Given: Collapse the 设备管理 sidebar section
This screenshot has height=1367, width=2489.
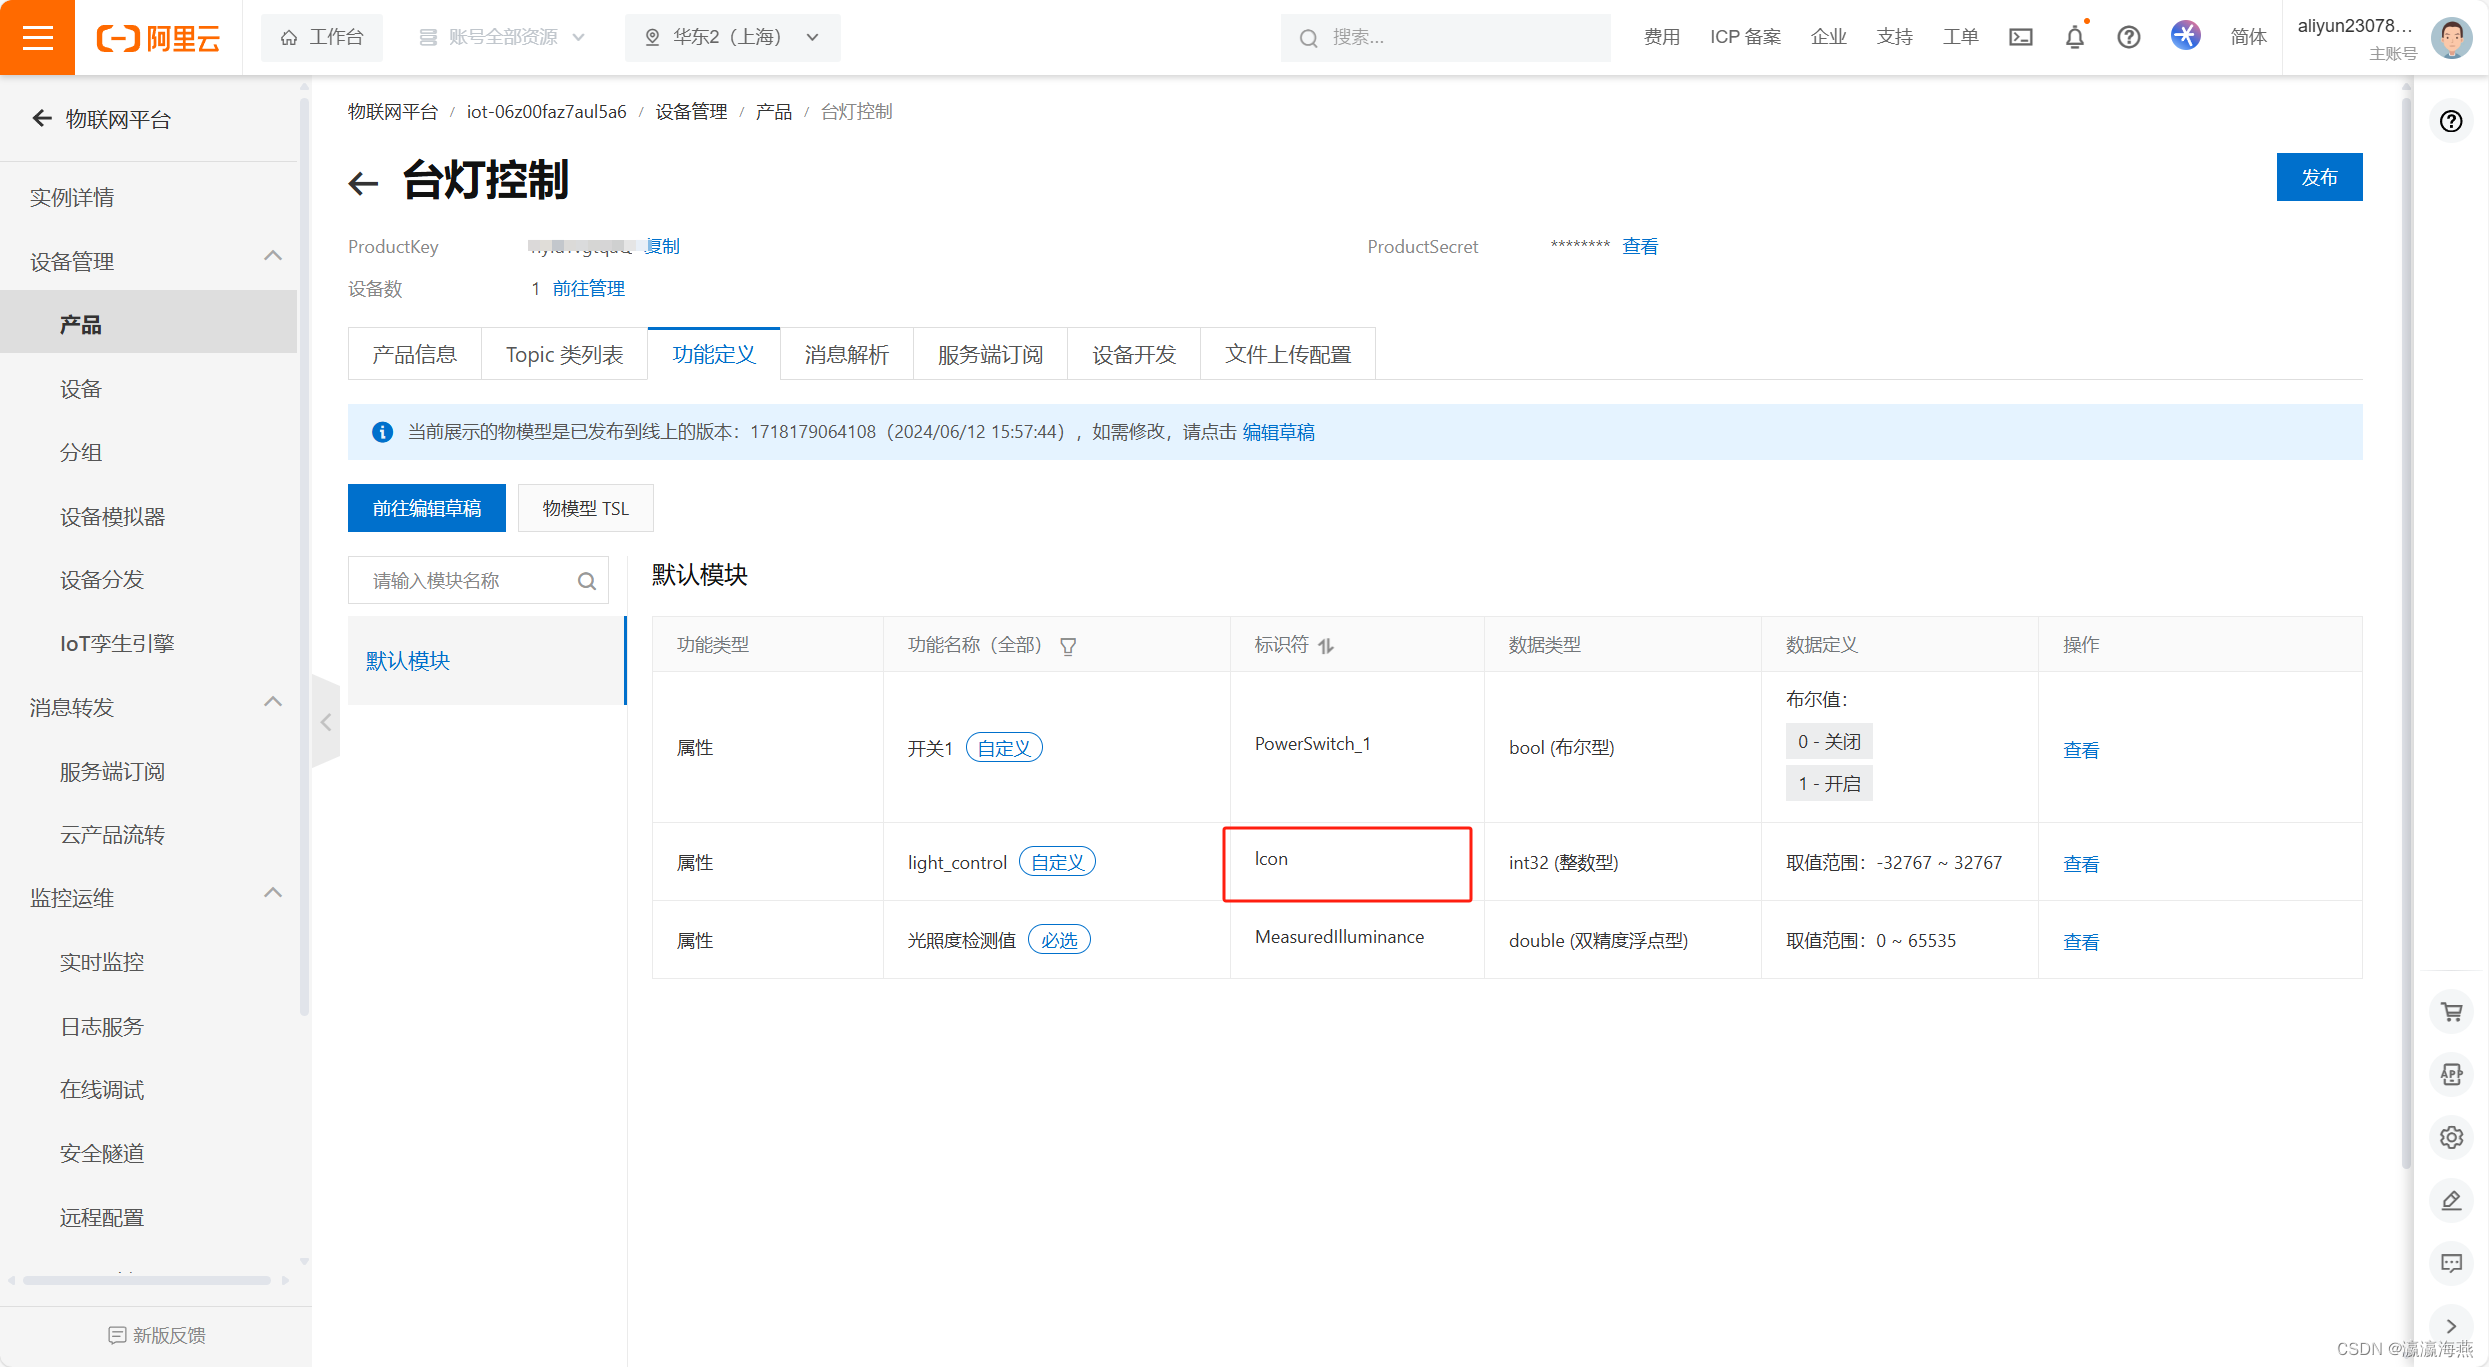Looking at the screenshot, I should click(x=272, y=256).
